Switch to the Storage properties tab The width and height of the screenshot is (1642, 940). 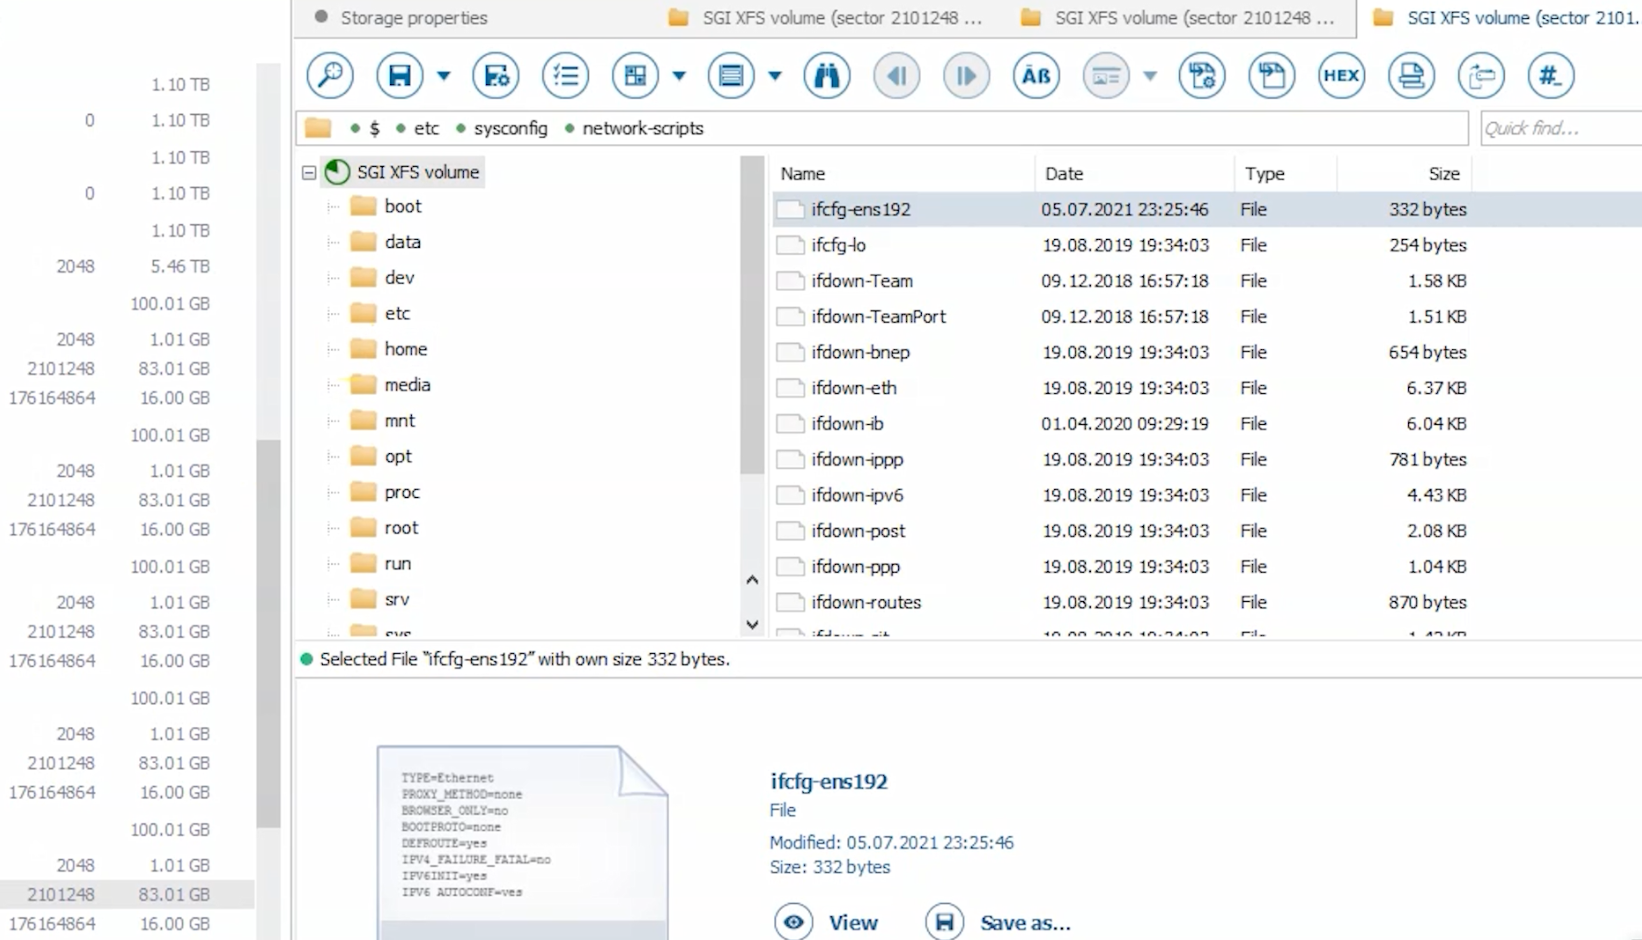click(413, 18)
